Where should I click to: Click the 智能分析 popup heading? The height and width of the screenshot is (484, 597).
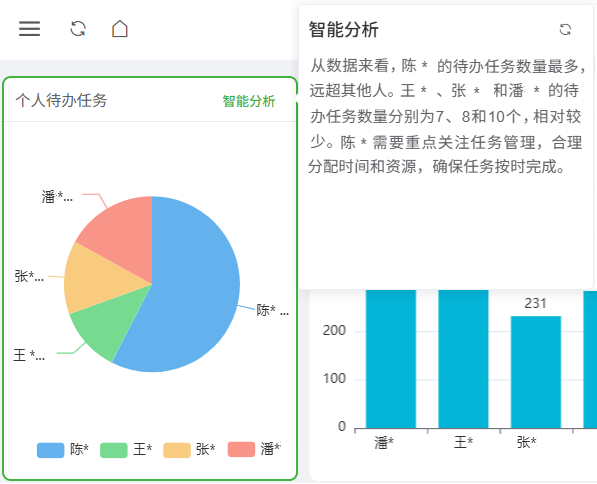[343, 30]
